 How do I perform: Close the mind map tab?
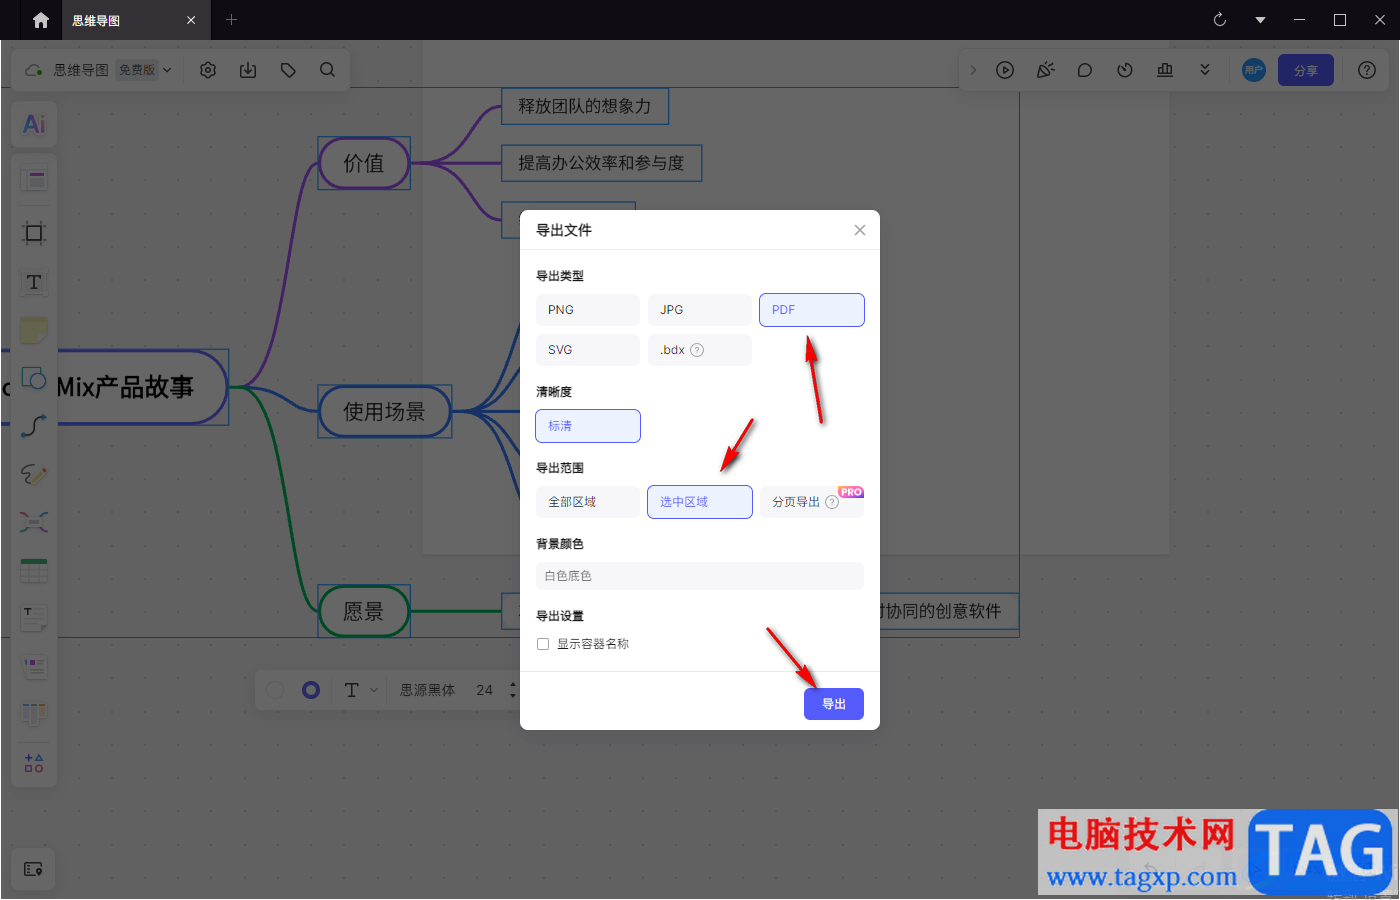pos(191,20)
